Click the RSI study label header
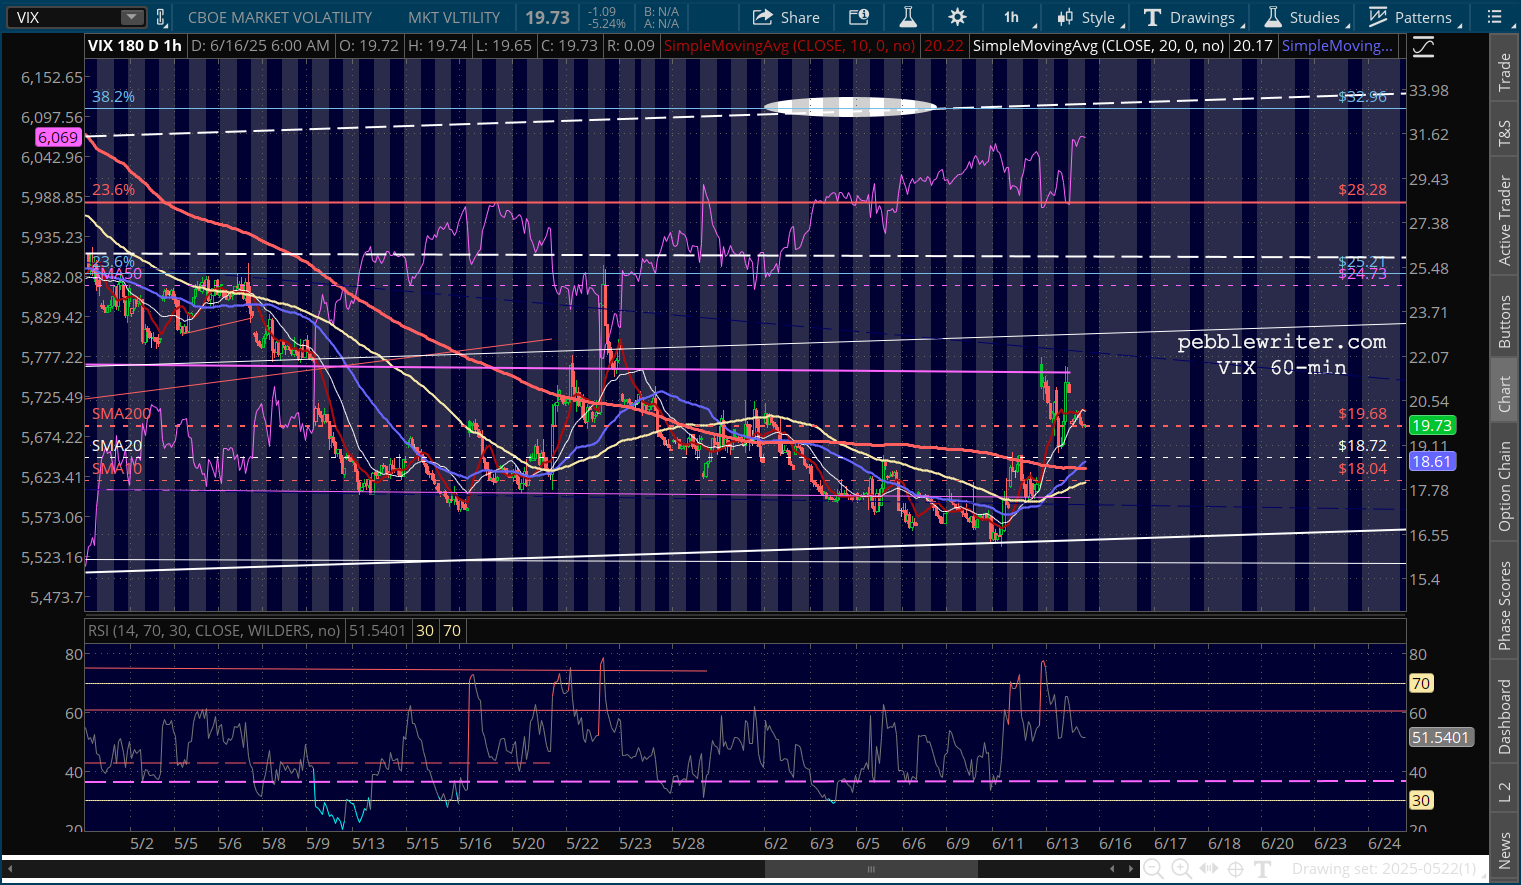Screen dimensions: 1521x885 [x=214, y=631]
